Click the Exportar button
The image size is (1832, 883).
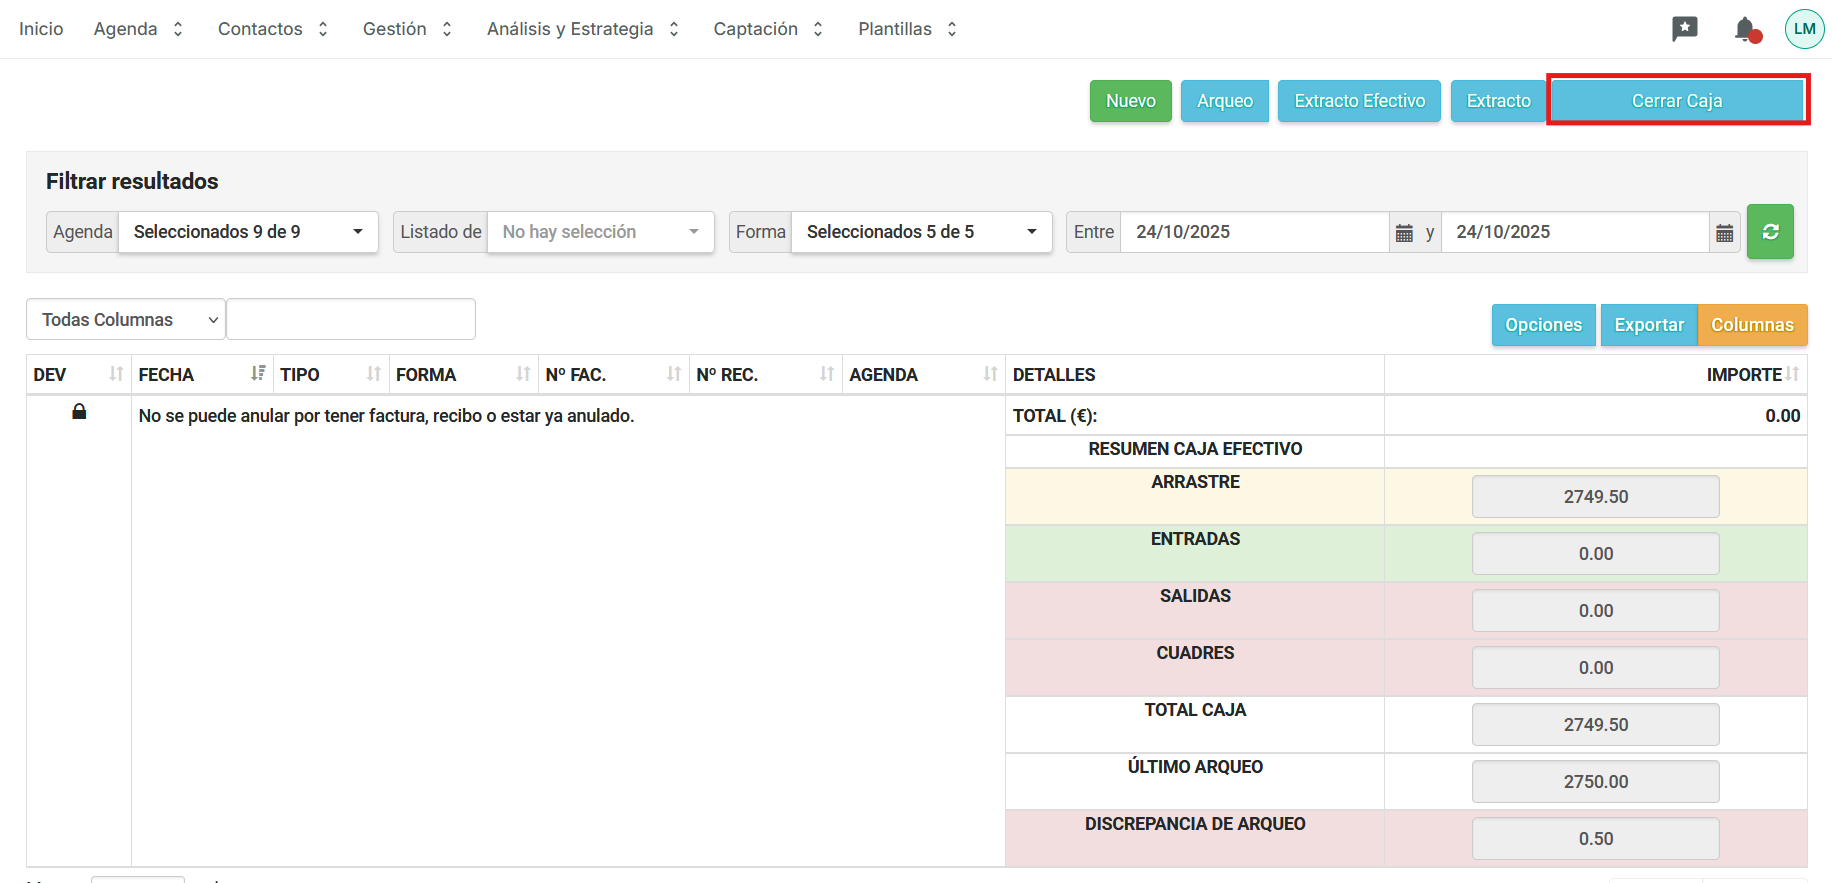pyautogui.click(x=1648, y=325)
